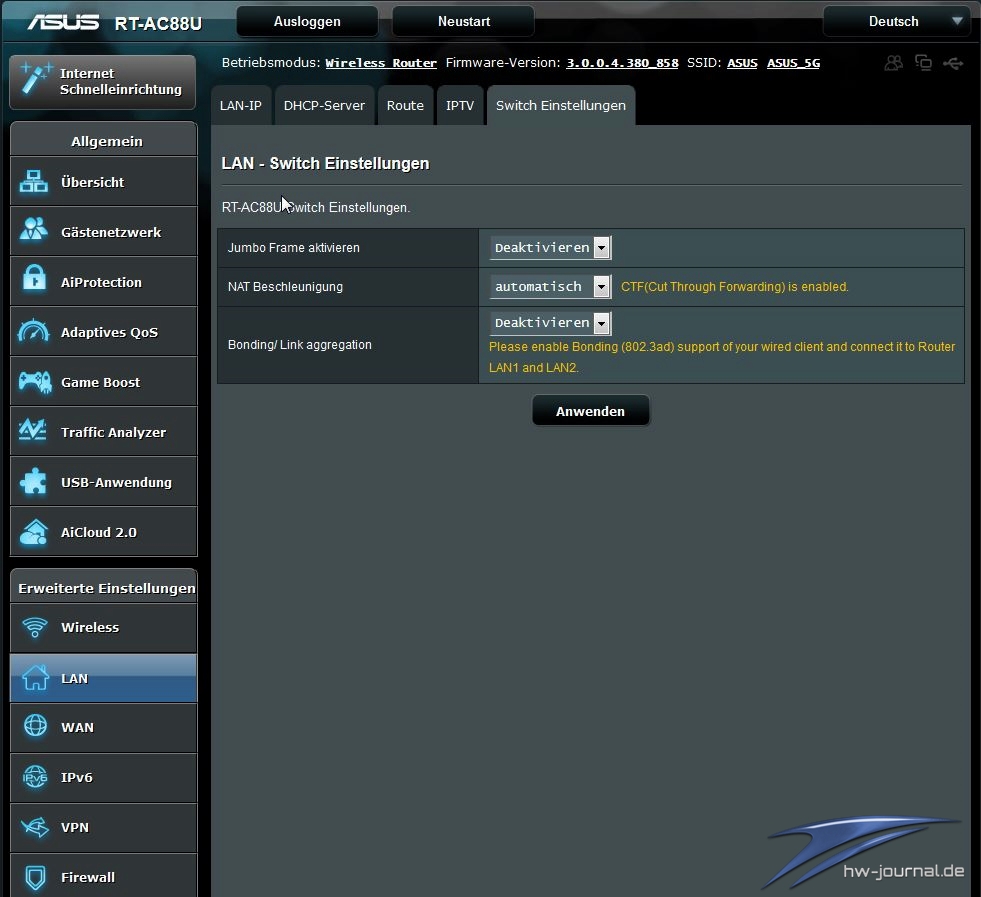Screen dimensions: 981x897
Task: Click the Jumbo Frame aktivieren label
Action: [x=293, y=248]
